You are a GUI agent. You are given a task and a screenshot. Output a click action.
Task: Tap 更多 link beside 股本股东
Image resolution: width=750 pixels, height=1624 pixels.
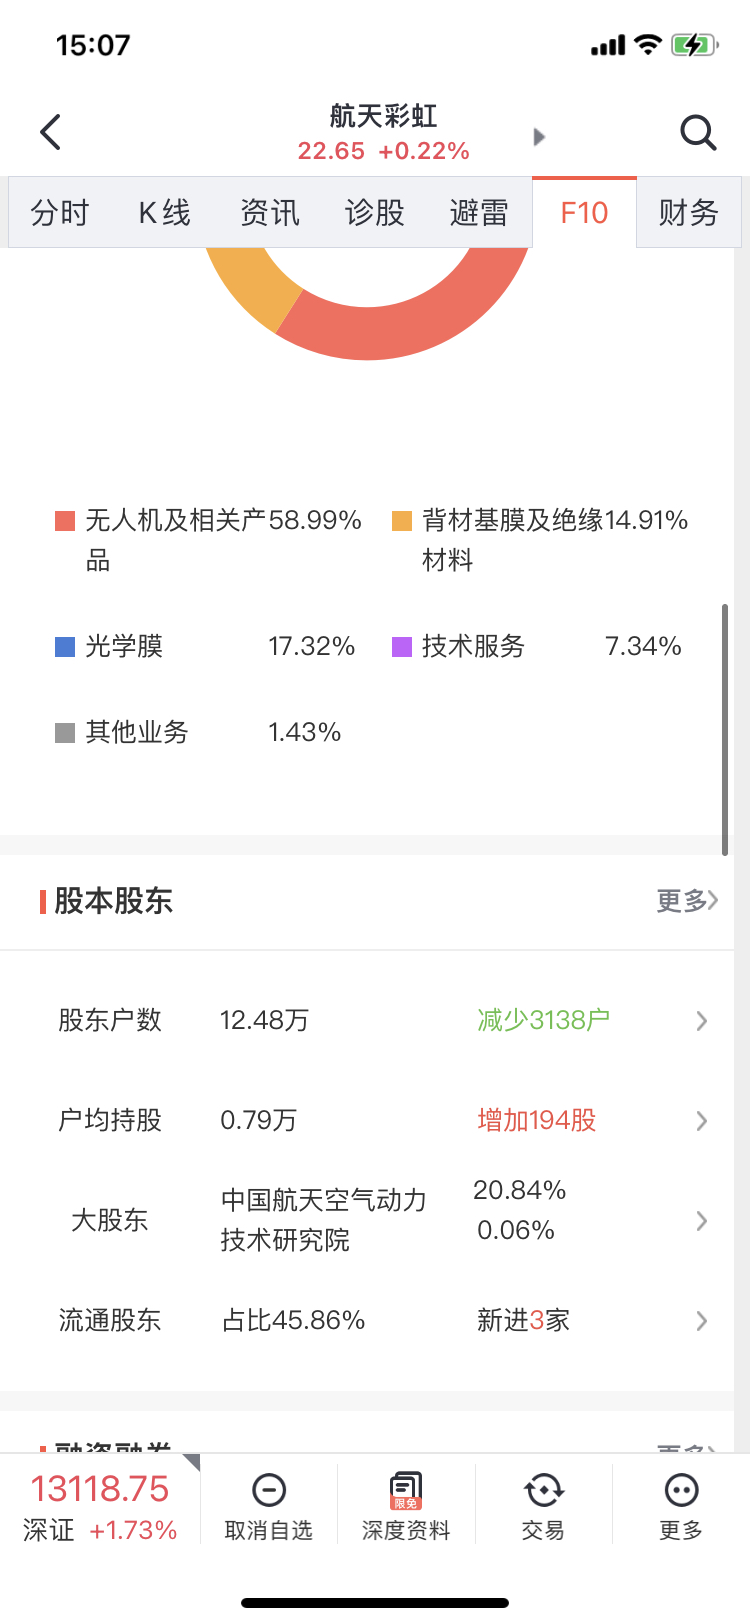pyautogui.click(x=686, y=901)
